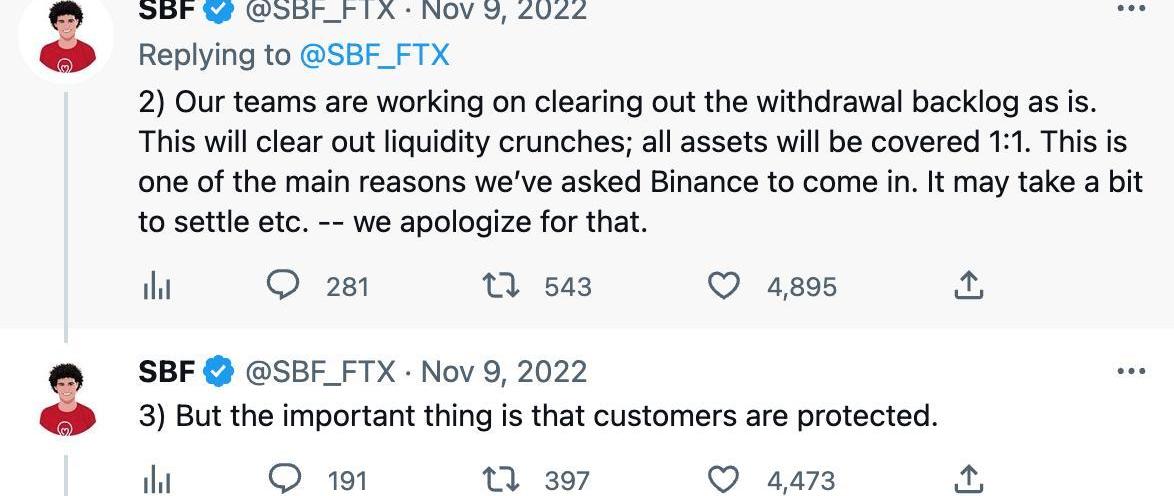View analytics of the customers protected tweet
Image resolution: width=1174 pixels, height=496 pixels.
(156, 480)
